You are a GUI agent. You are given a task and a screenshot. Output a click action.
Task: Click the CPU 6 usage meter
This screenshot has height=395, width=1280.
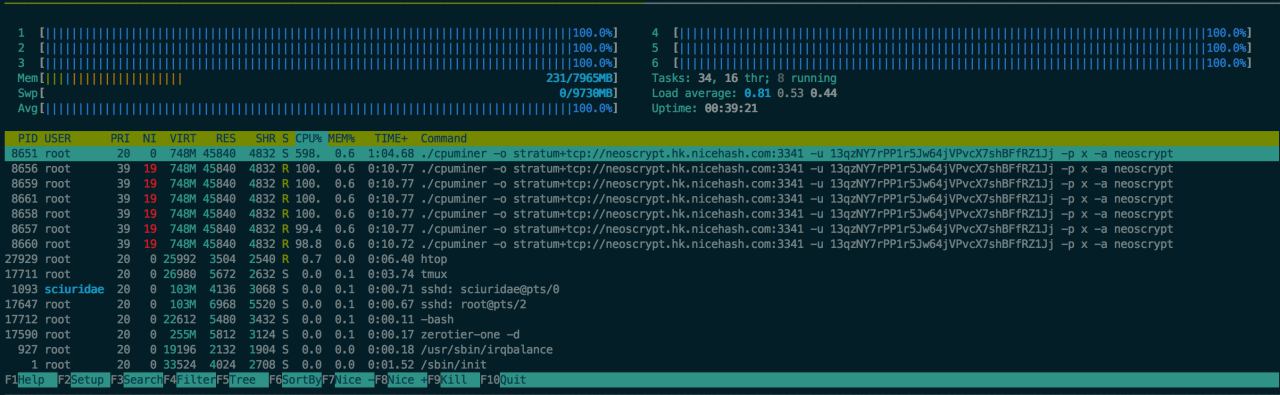click(x=951, y=62)
